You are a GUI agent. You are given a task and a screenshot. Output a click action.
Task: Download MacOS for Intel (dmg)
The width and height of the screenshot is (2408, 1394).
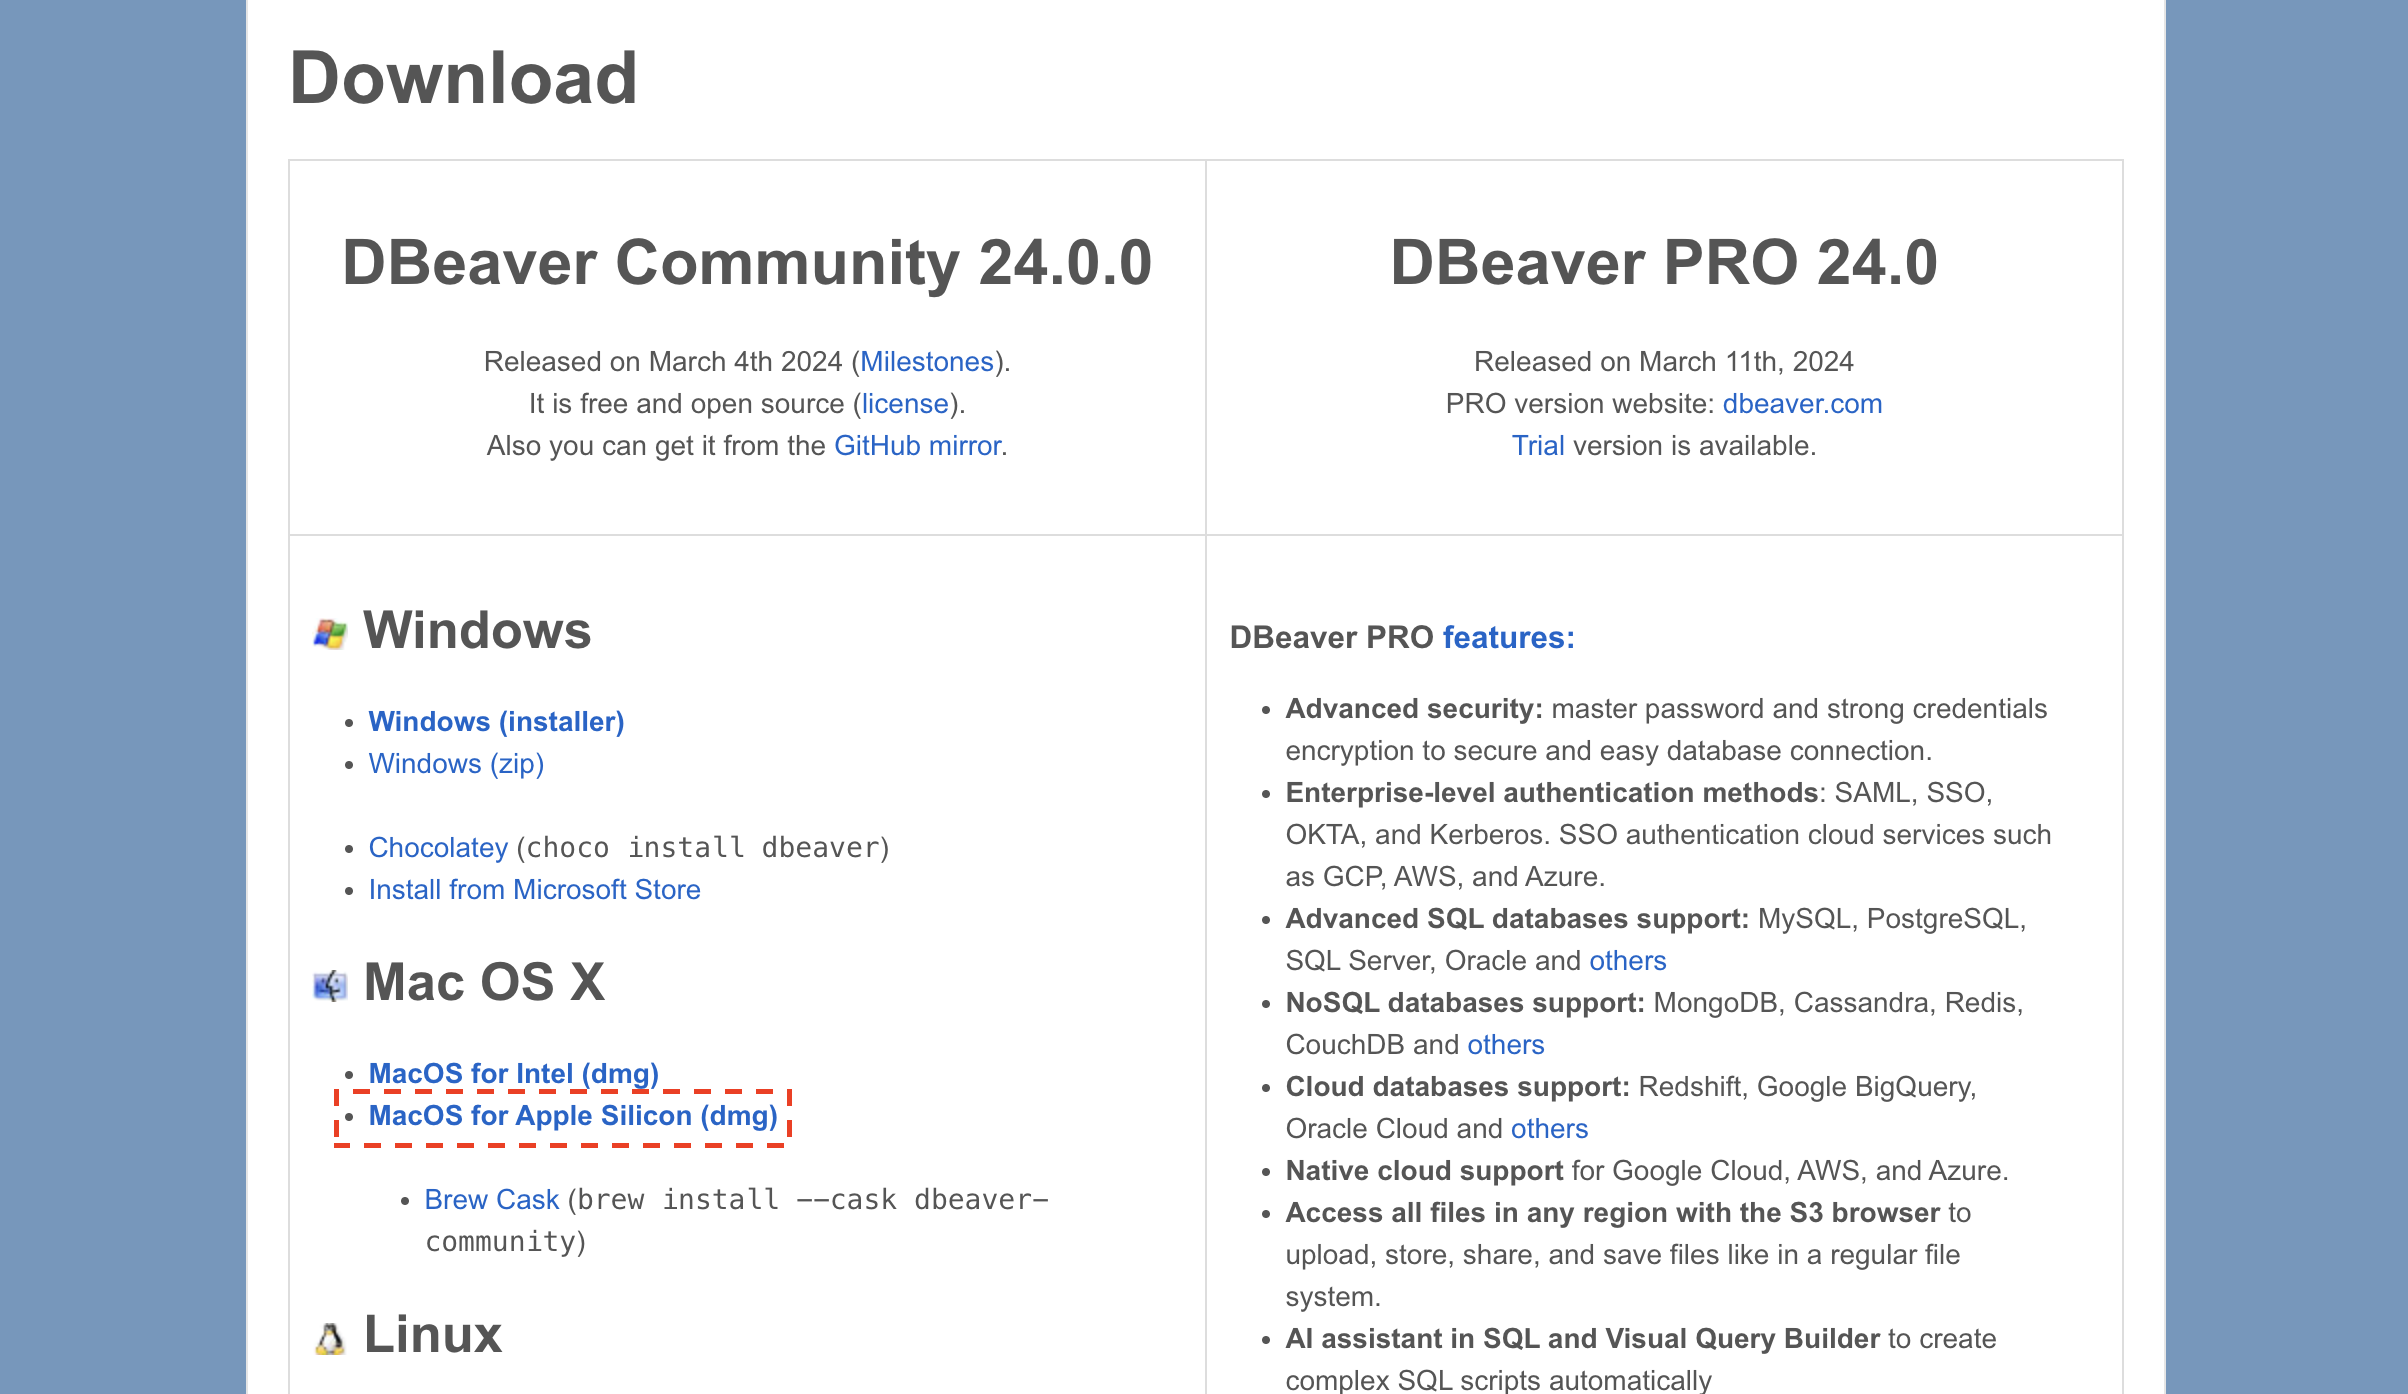(513, 1073)
